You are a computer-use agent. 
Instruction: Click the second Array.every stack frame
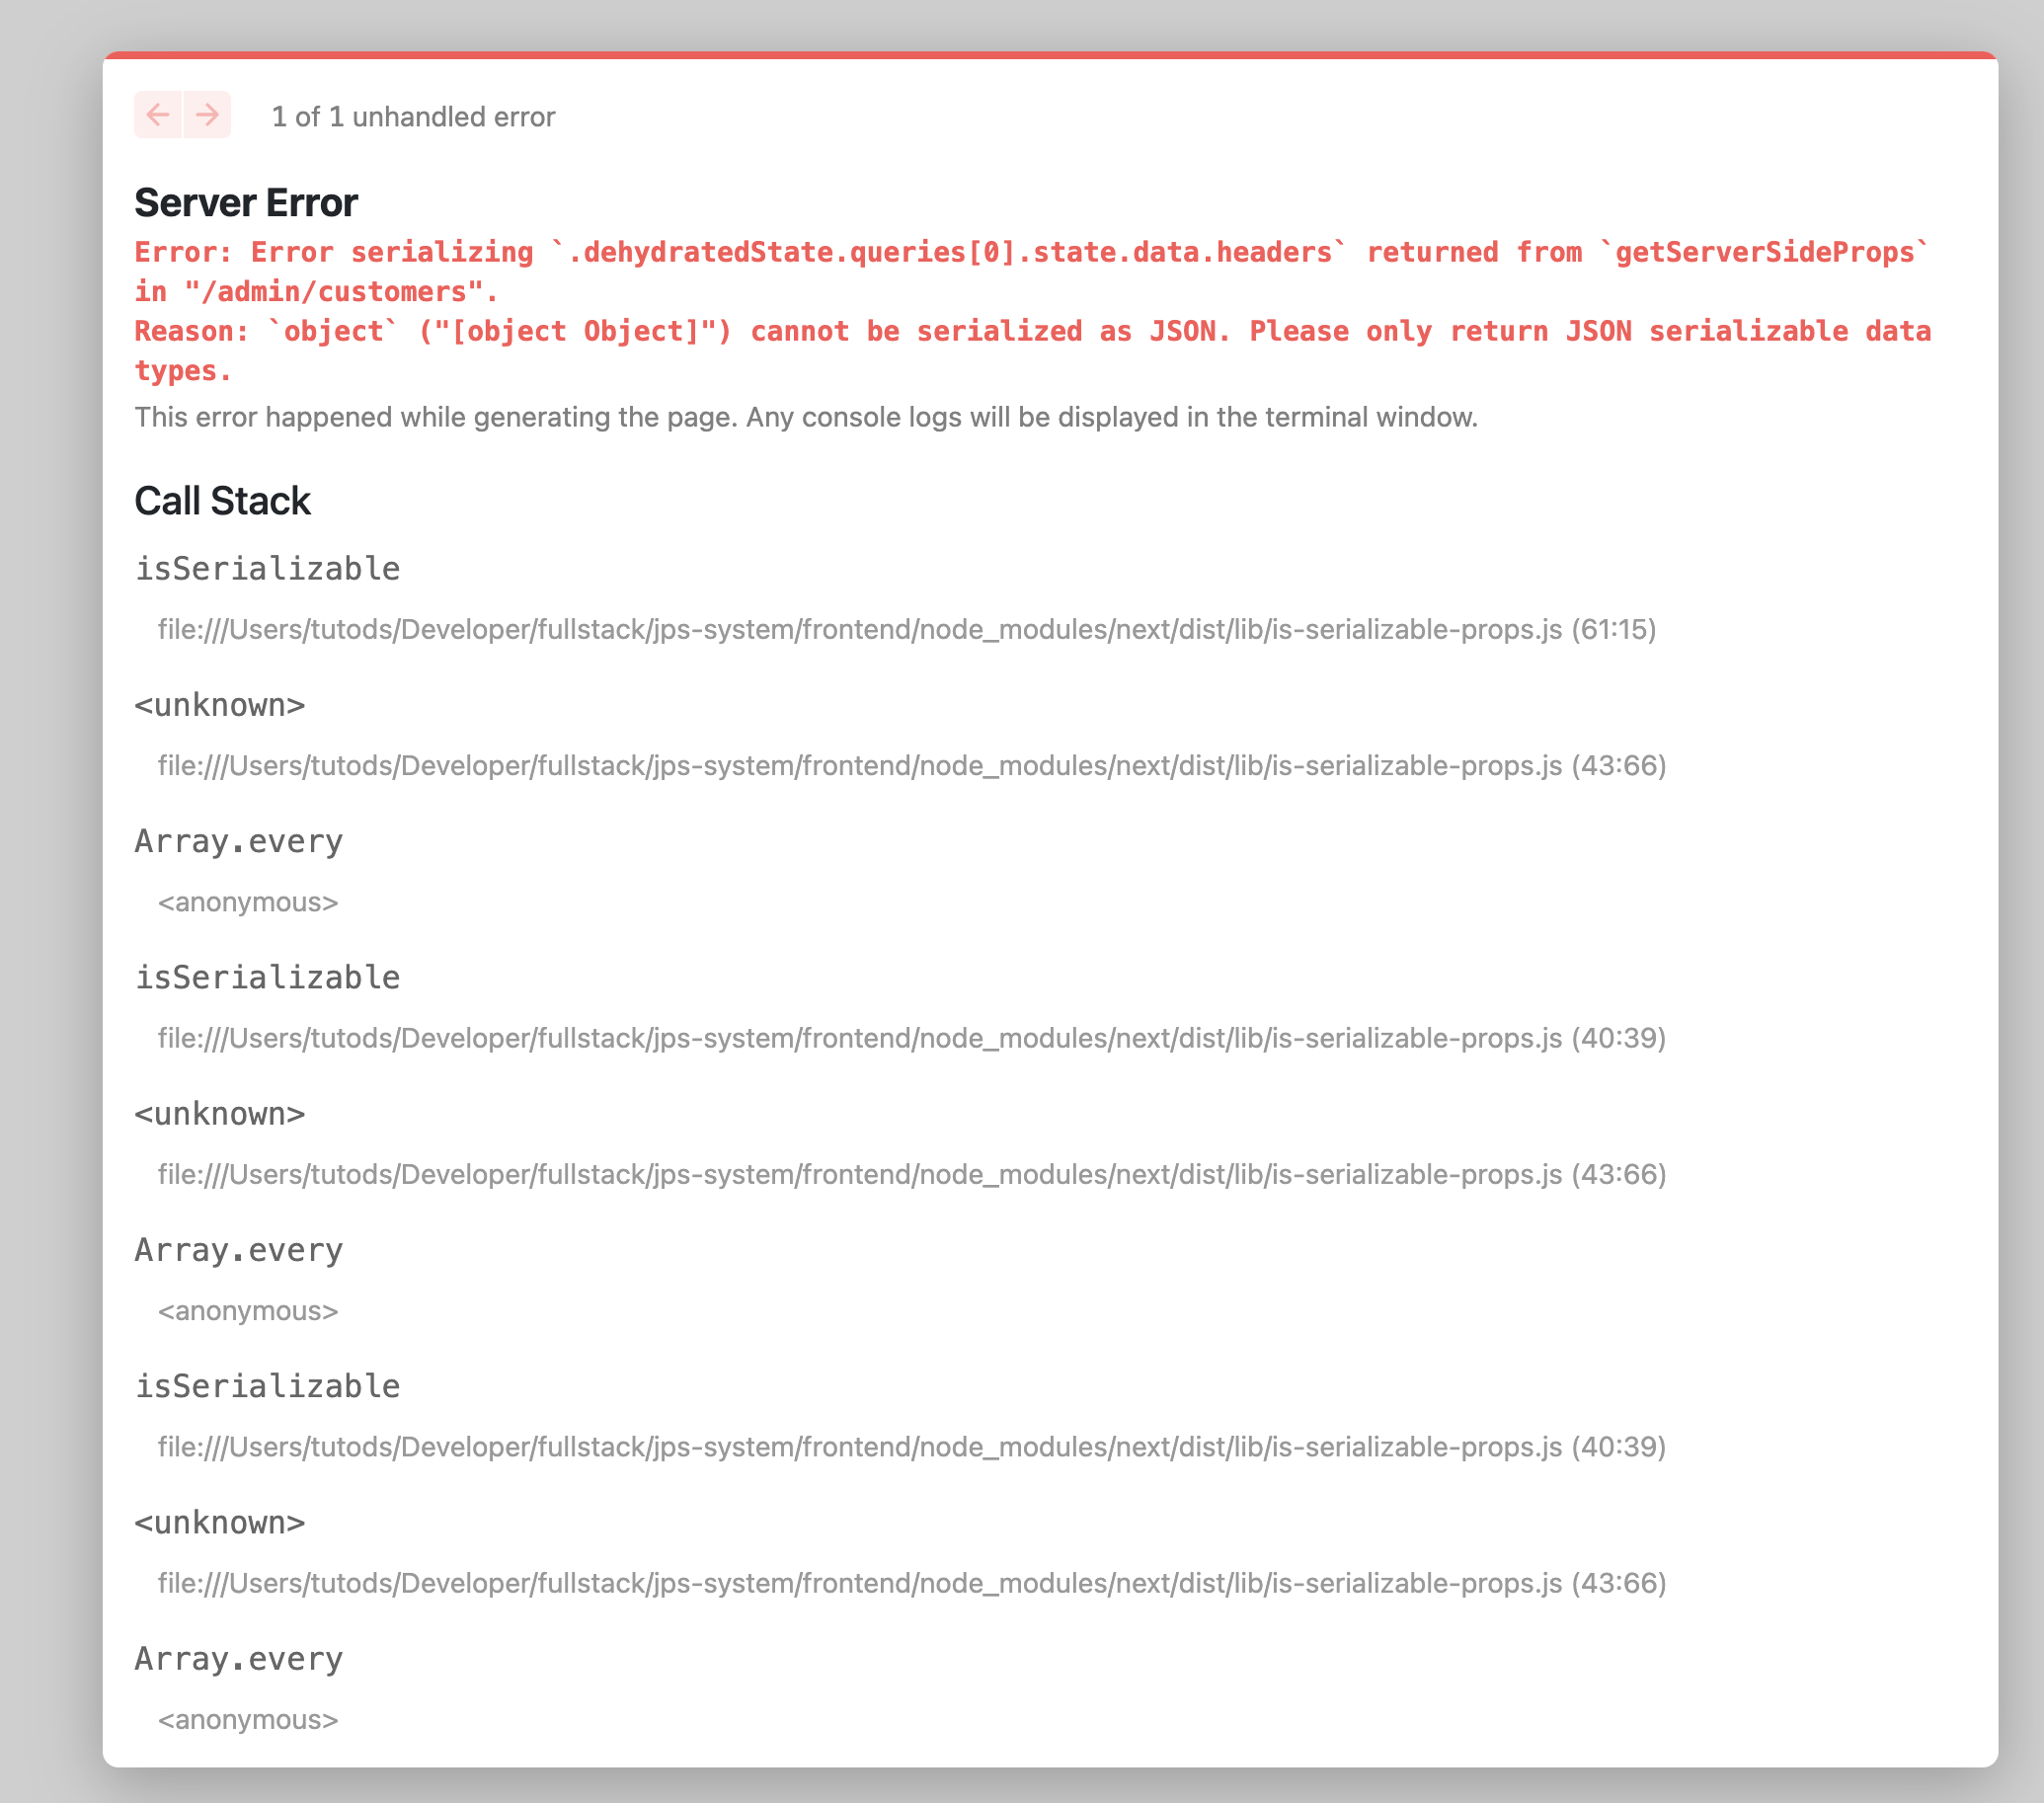click(x=239, y=1250)
